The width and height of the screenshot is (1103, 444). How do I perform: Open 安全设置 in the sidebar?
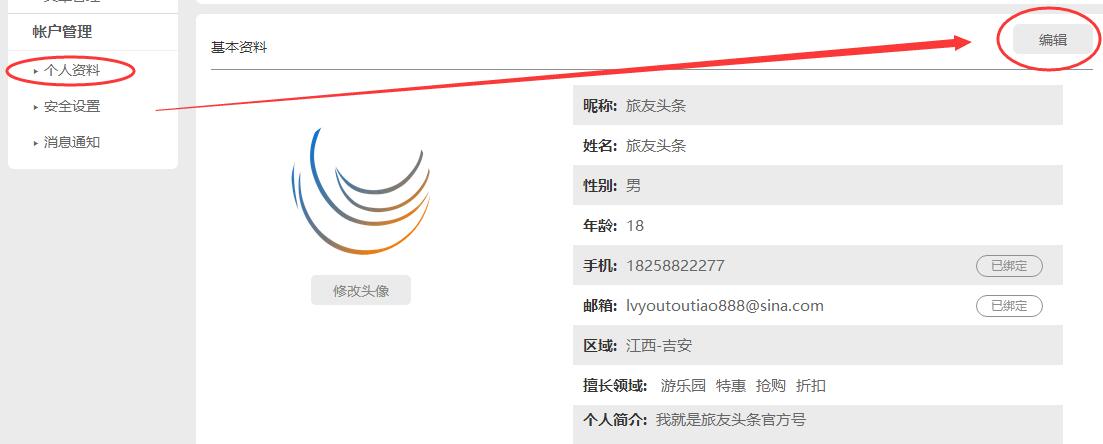pos(72,107)
